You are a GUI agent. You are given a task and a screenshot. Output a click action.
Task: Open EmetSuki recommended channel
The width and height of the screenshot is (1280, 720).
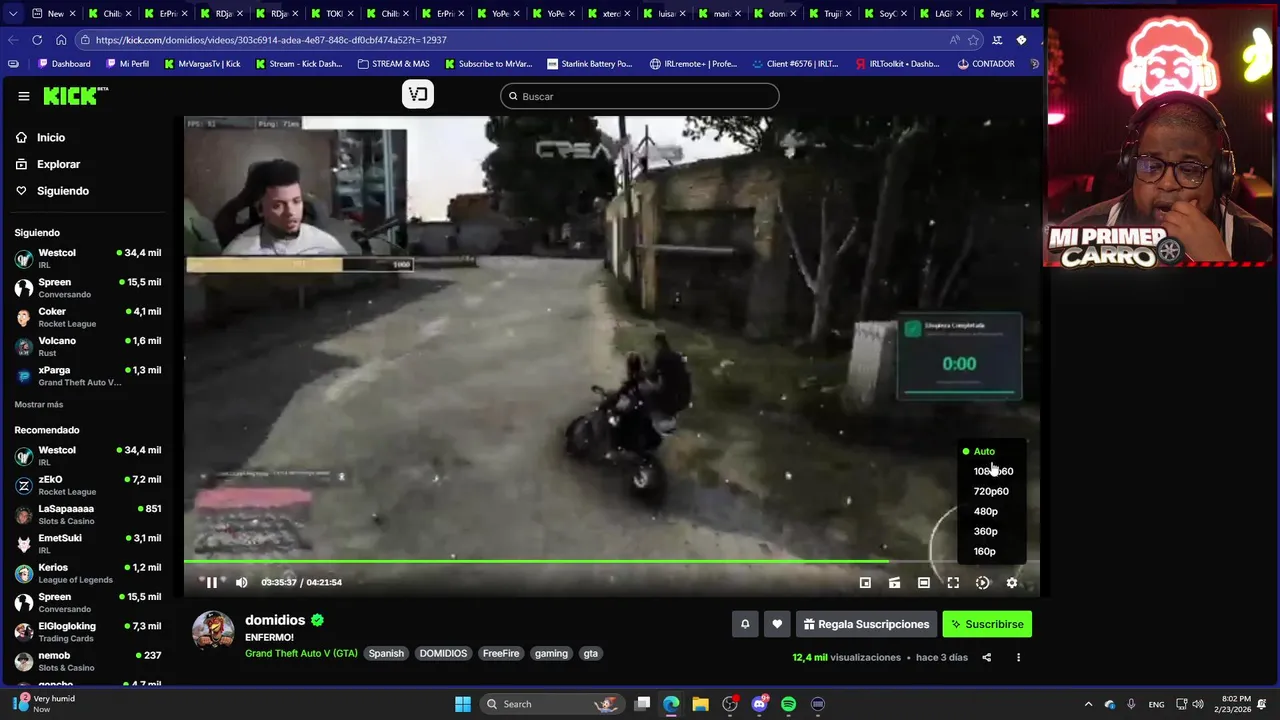click(x=88, y=544)
